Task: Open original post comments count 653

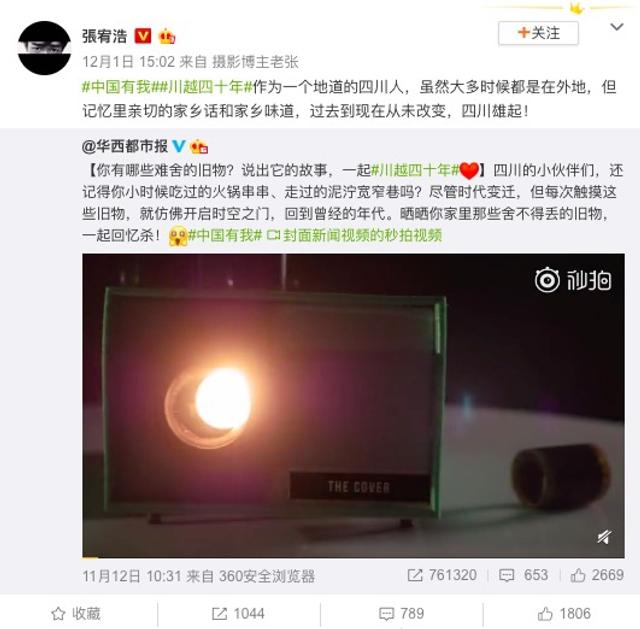Action: pyautogui.click(x=523, y=575)
